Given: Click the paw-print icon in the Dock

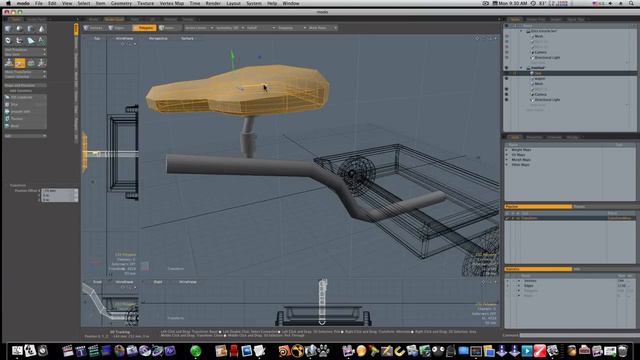Looking at the screenshot, I should pos(324,351).
